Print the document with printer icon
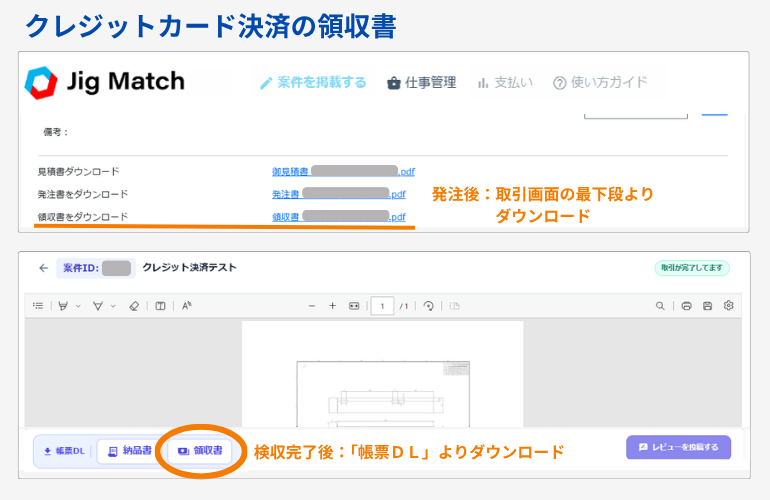Viewport: 770px width, 500px height. point(687,306)
